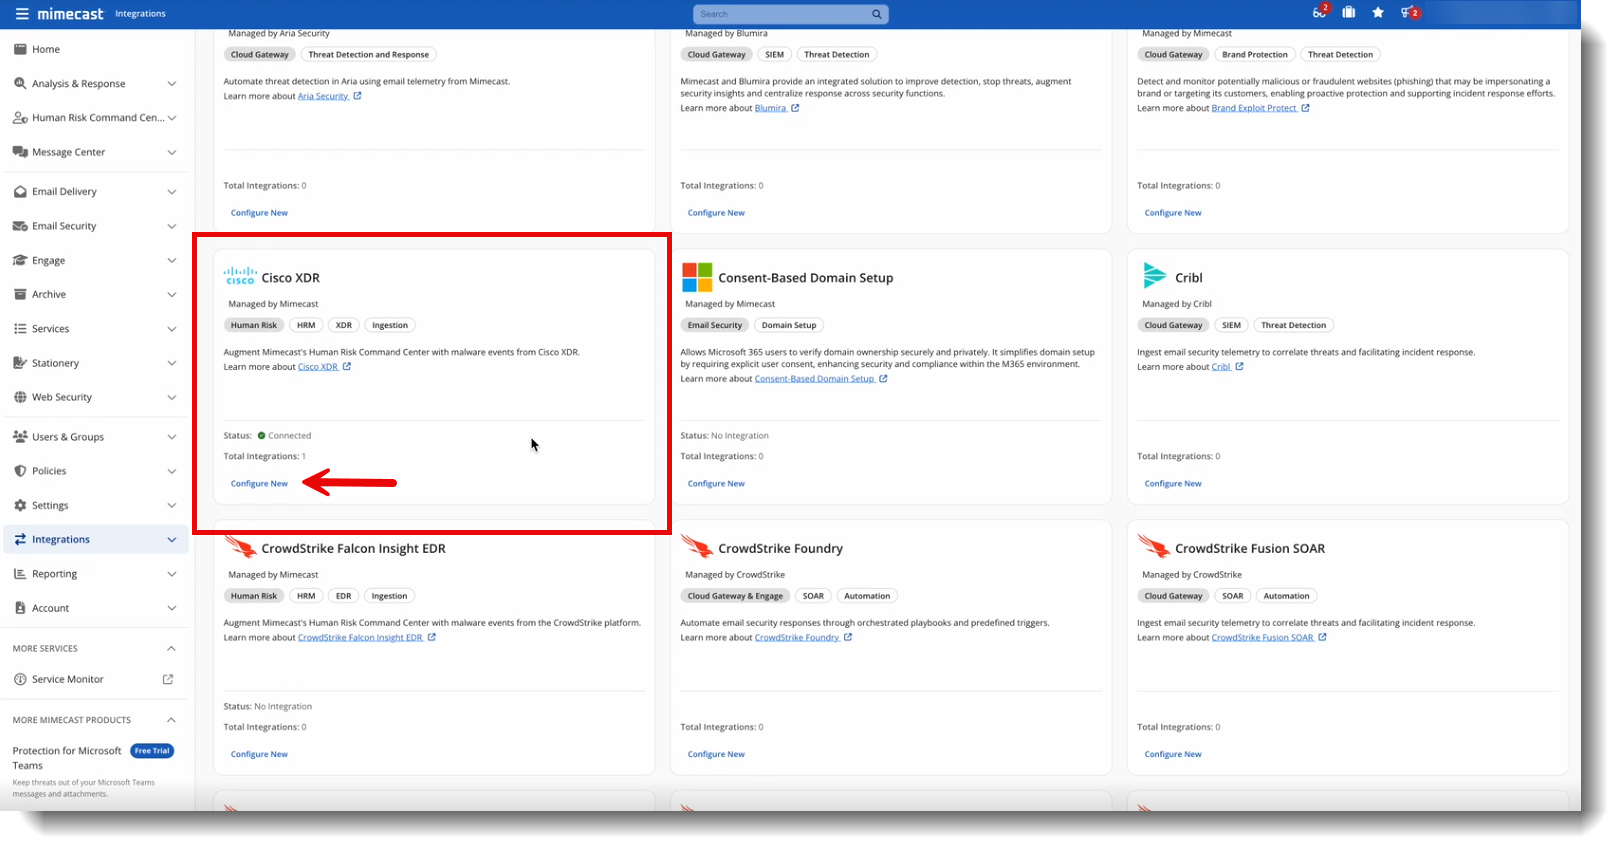Image resolution: width=1612 pixels, height=842 pixels.
Task: Select Reporting in the sidebar
Action: [54, 574]
